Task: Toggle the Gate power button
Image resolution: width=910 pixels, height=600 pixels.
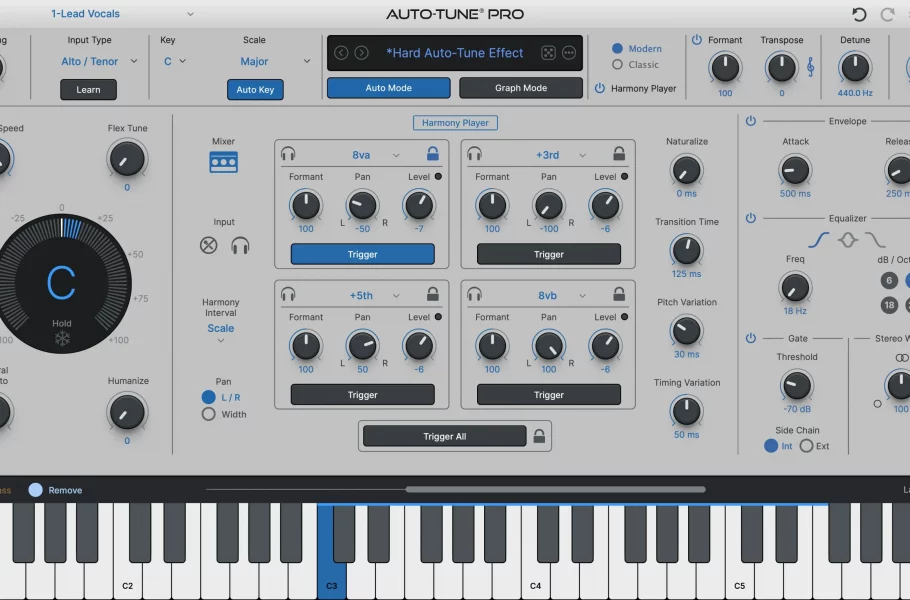Action: click(750, 338)
